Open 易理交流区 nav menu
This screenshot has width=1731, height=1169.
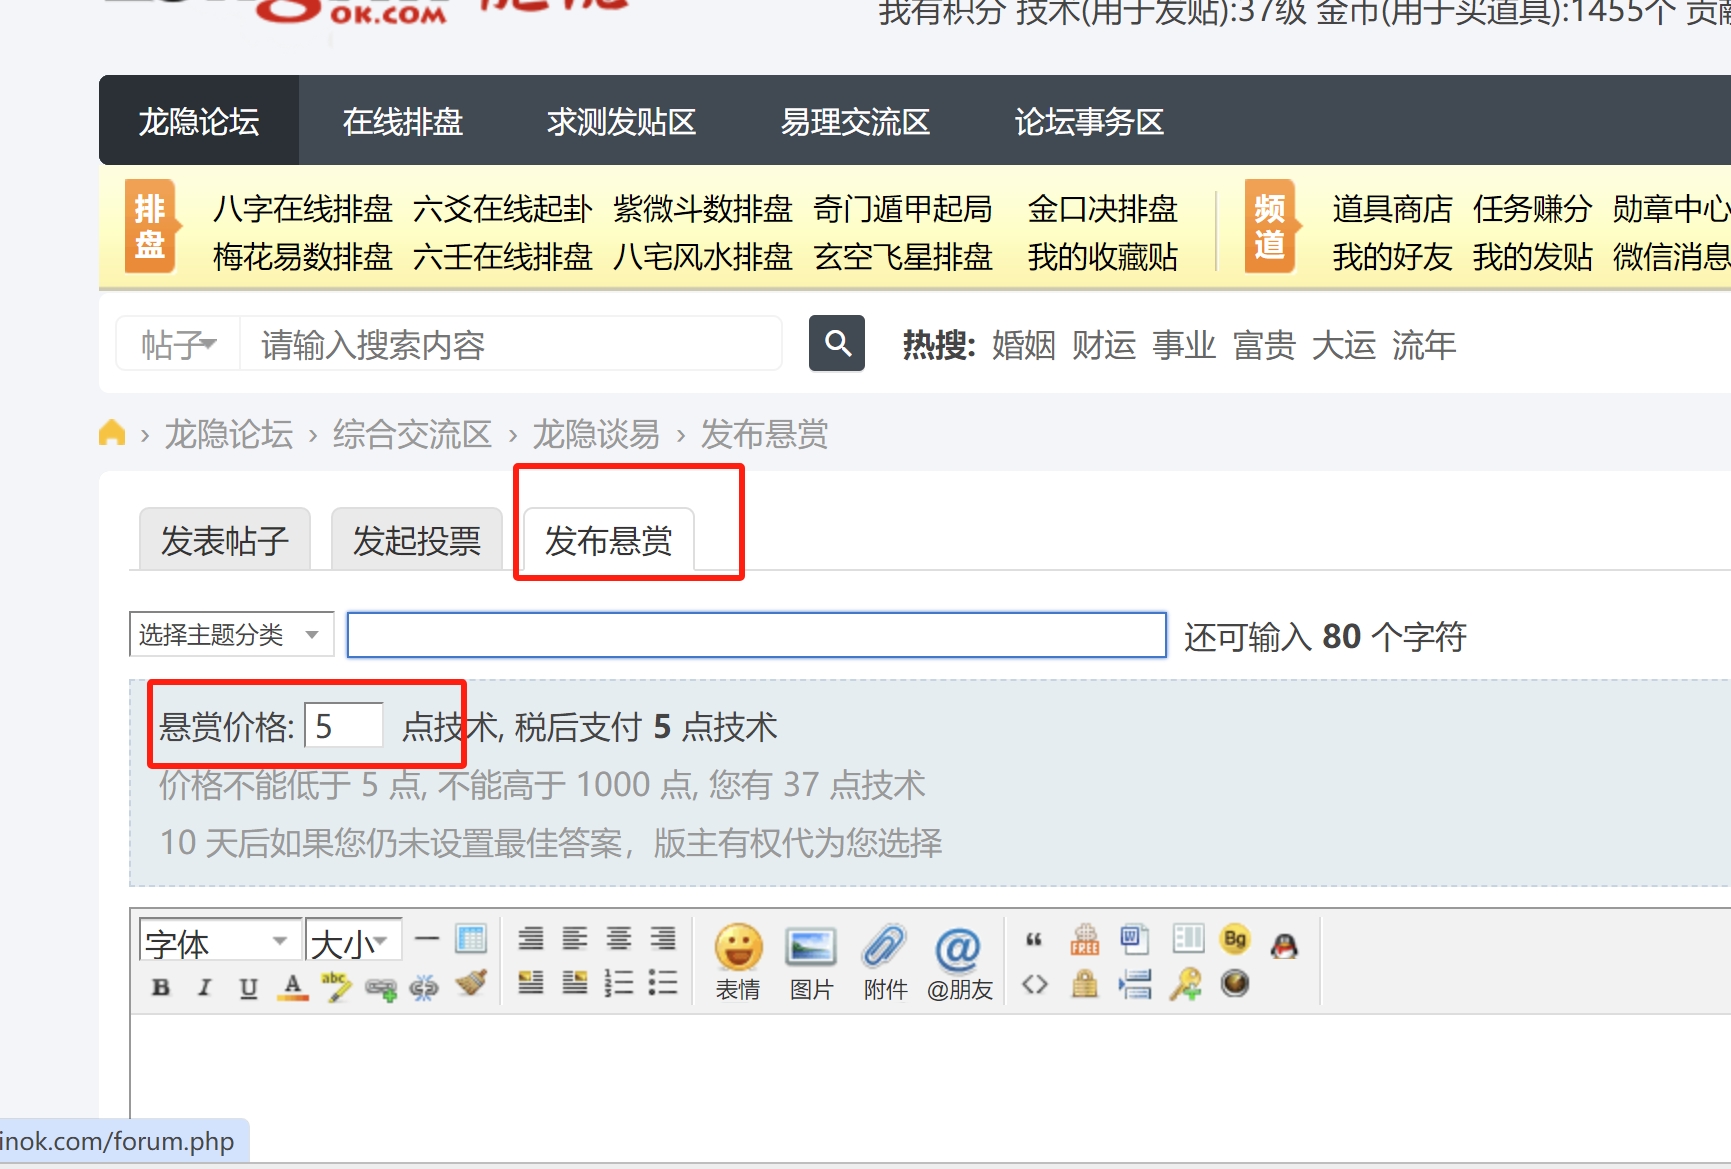click(855, 121)
